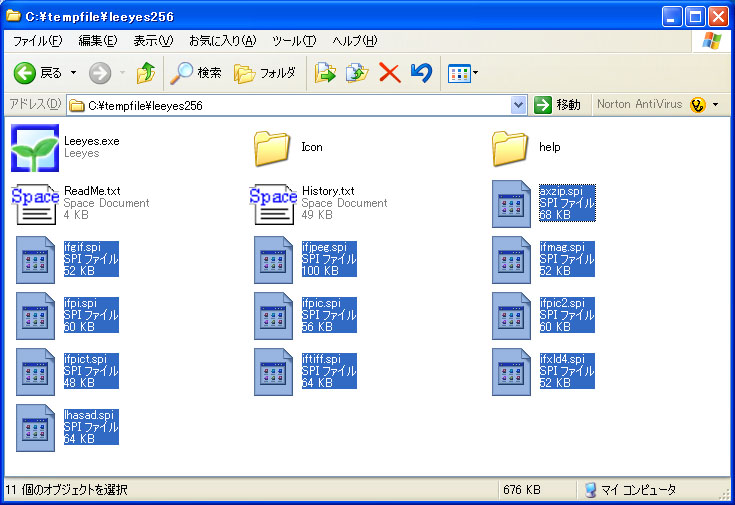This screenshot has width=735, height=505.
Task: Select the Icon folder
Action: (272, 148)
